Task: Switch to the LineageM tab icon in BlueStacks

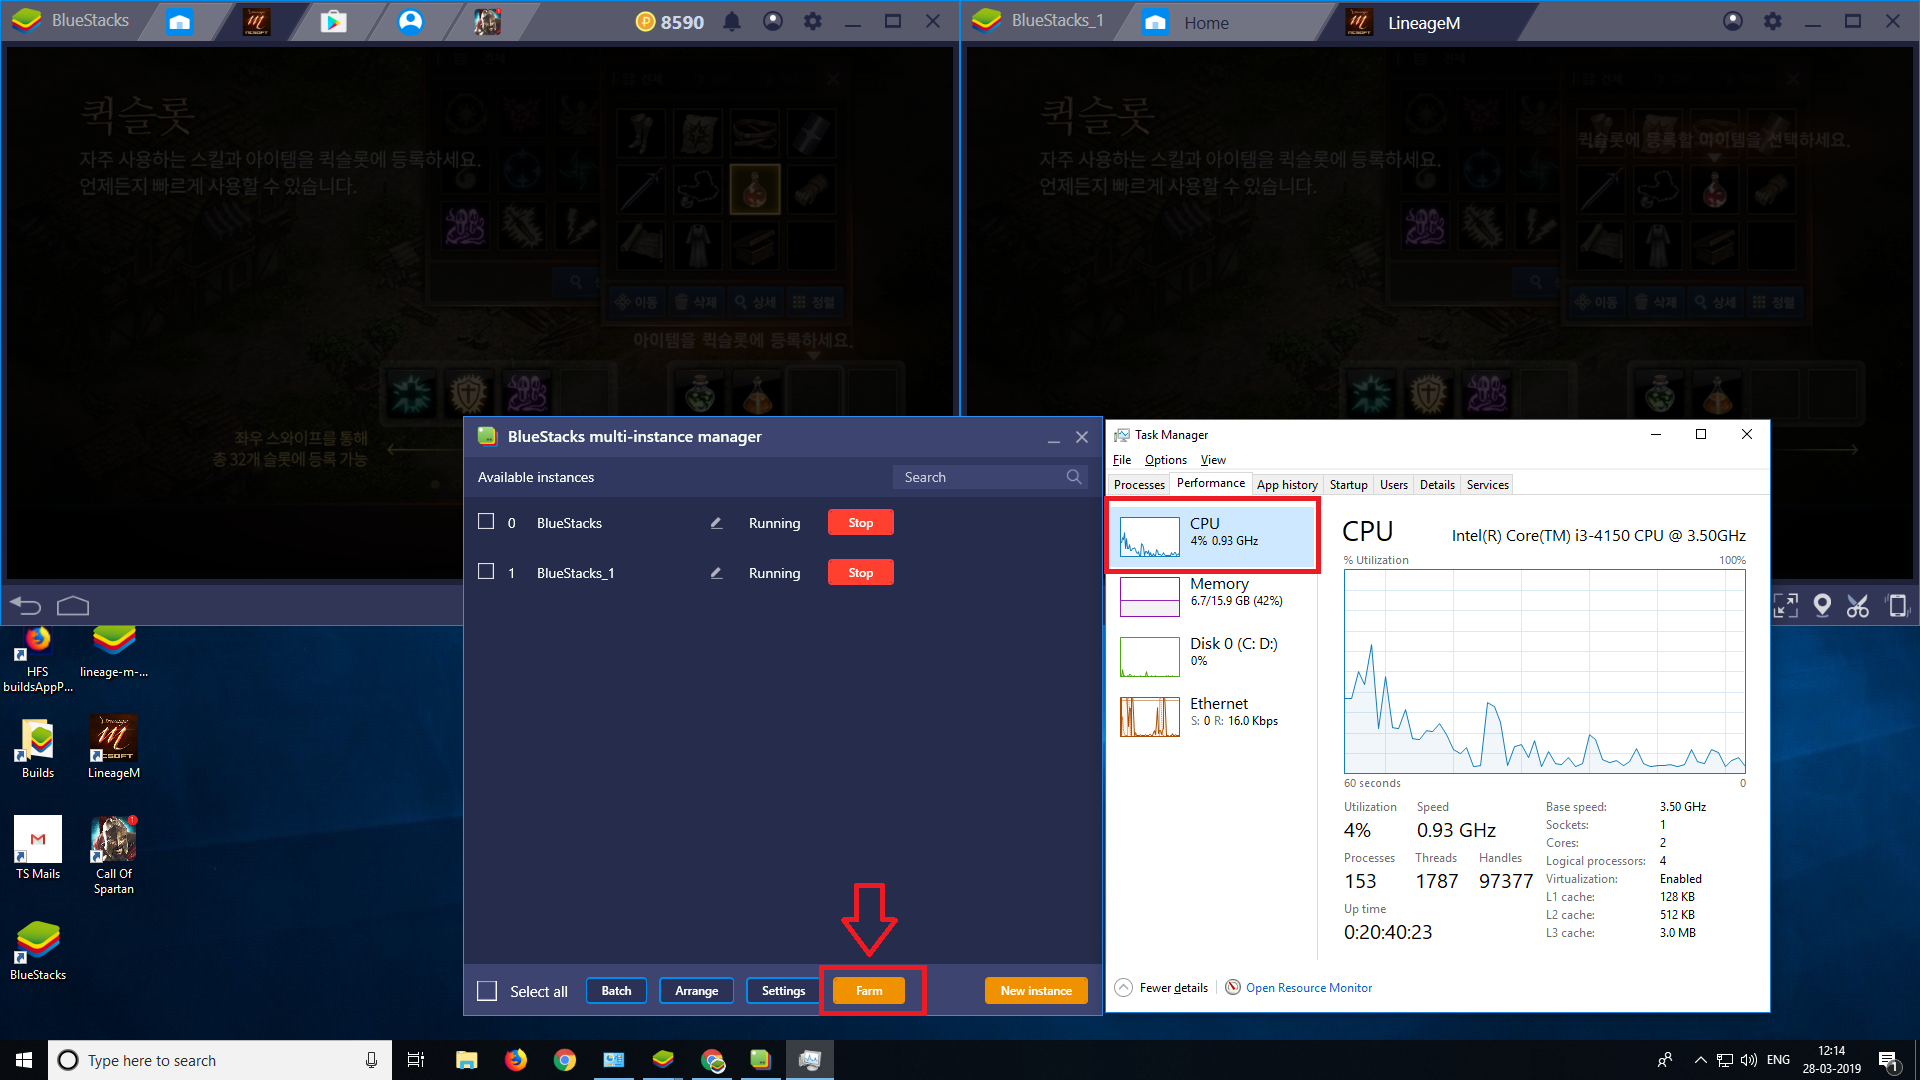Action: [x=257, y=22]
